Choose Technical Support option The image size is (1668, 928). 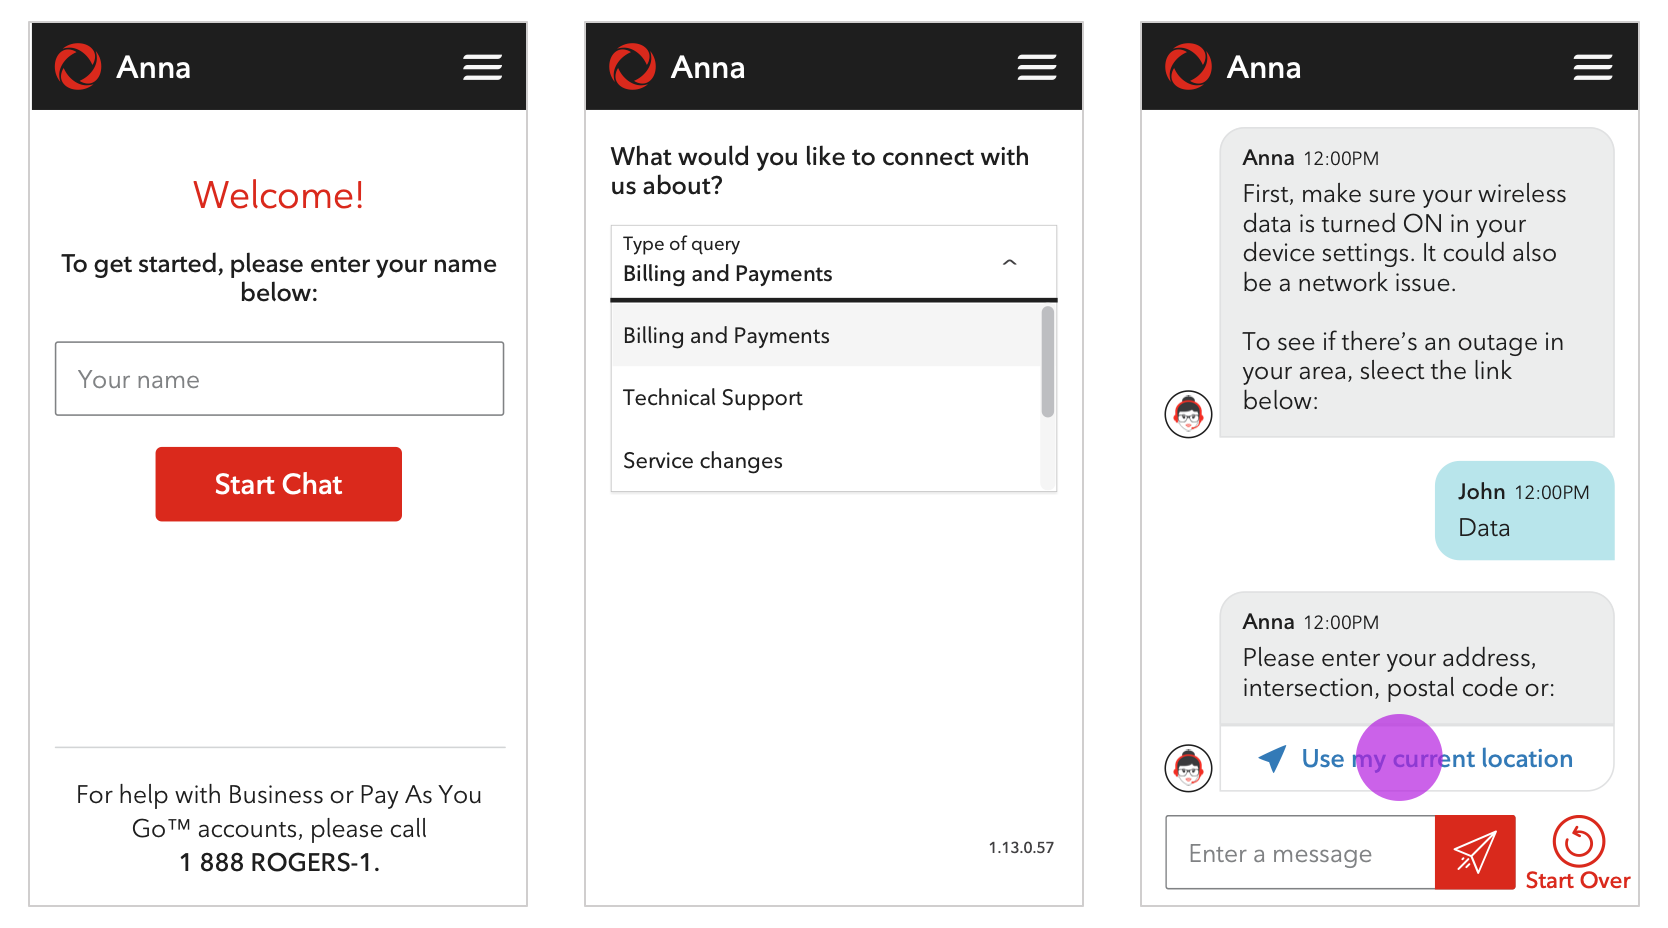pos(712,398)
